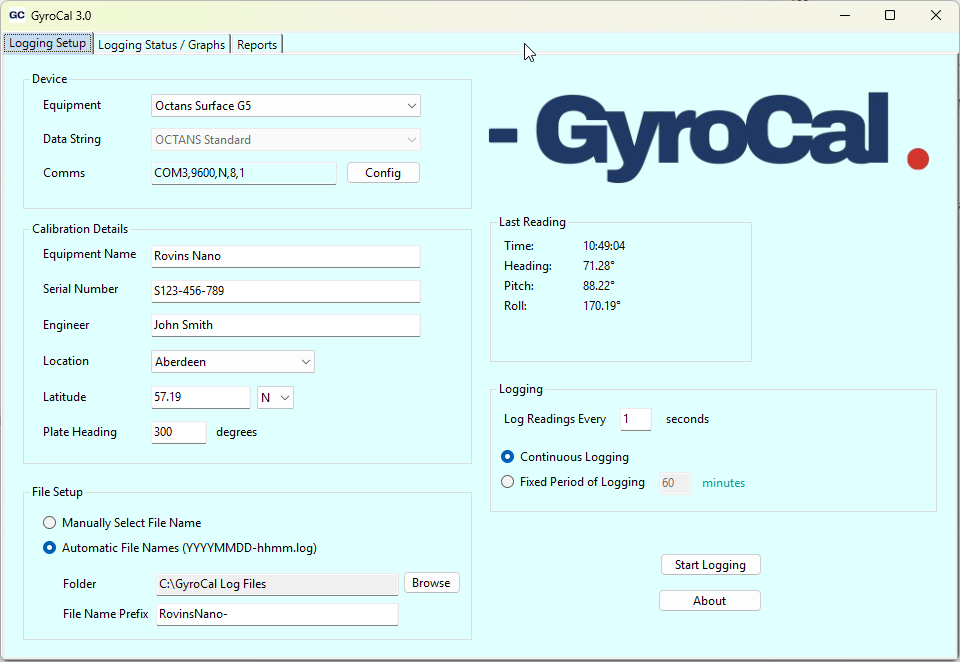This screenshot has height=662, width=960.
Task: Open the Reports tab
Action: [x=257, y=45]
